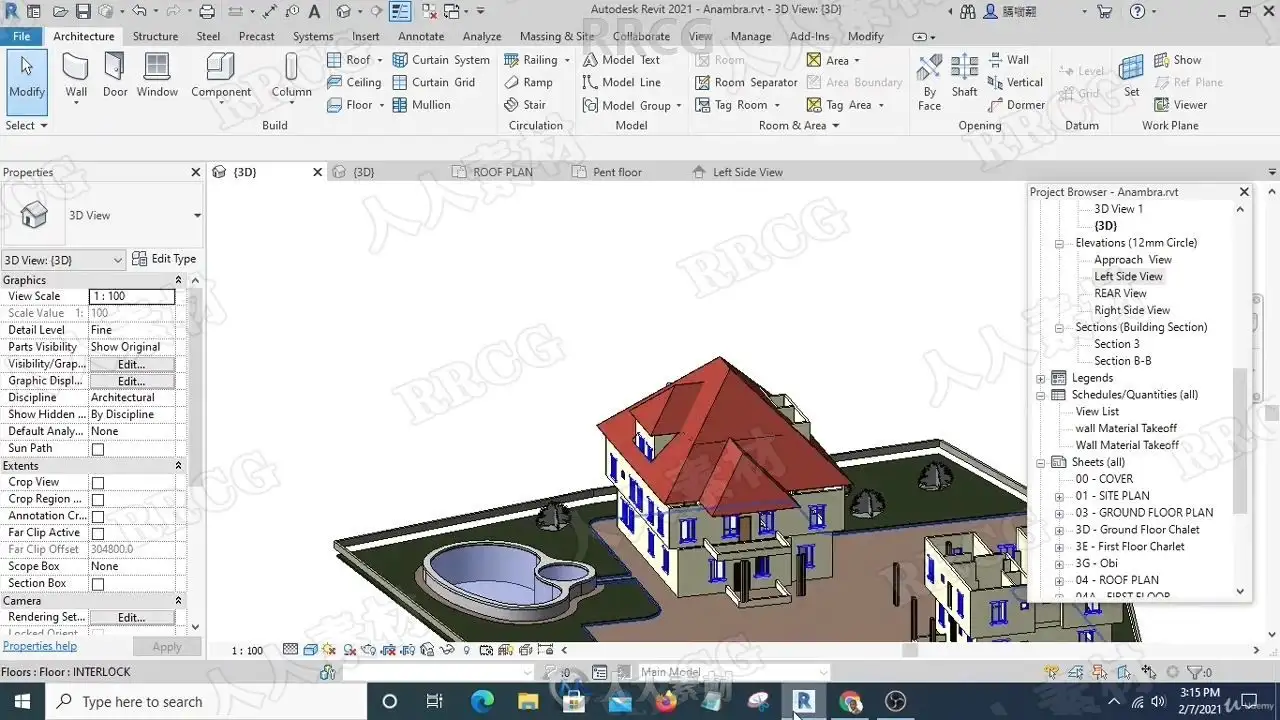Click the Print icon in quick access toolbar
This screenshot has height=720, width=1280.
click(x=207, y=12)
